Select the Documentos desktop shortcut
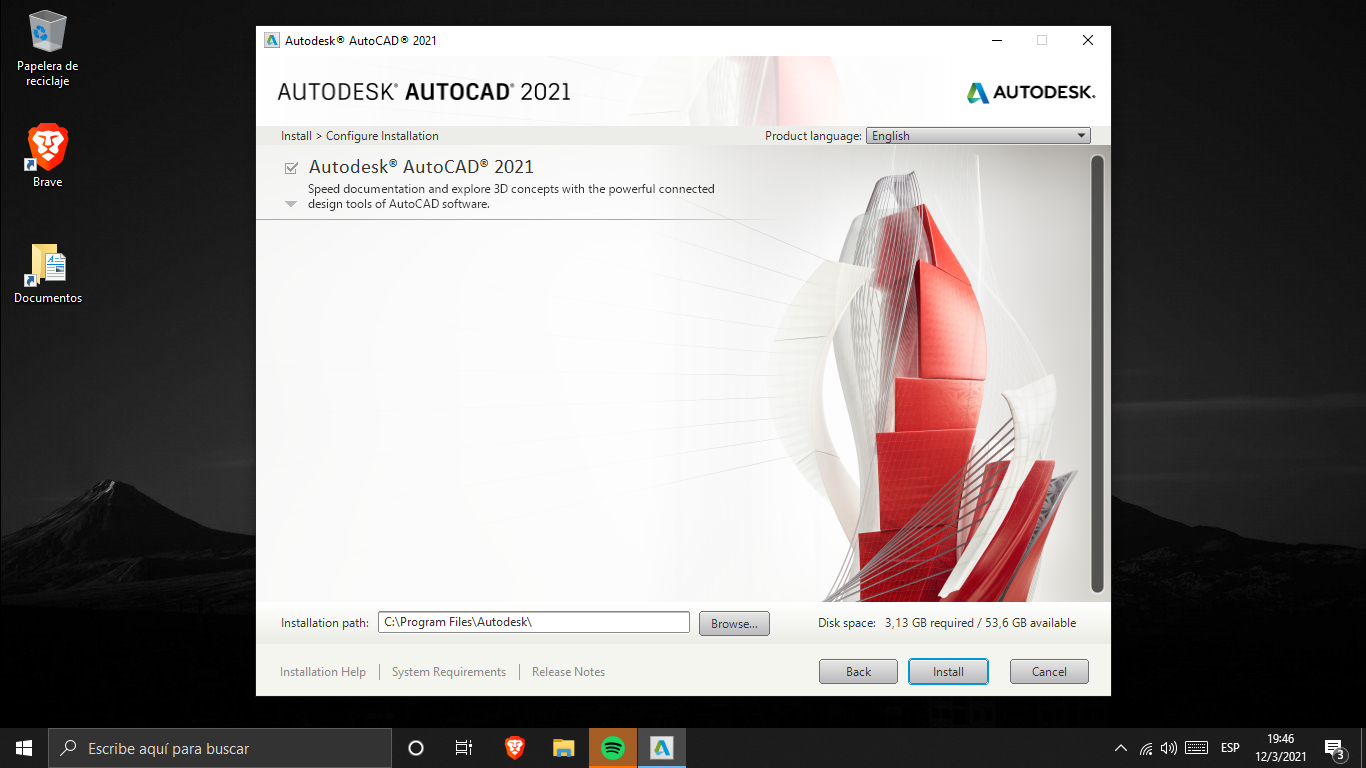This screenshot has width=1366, height=768. click(x=48, y=273)
